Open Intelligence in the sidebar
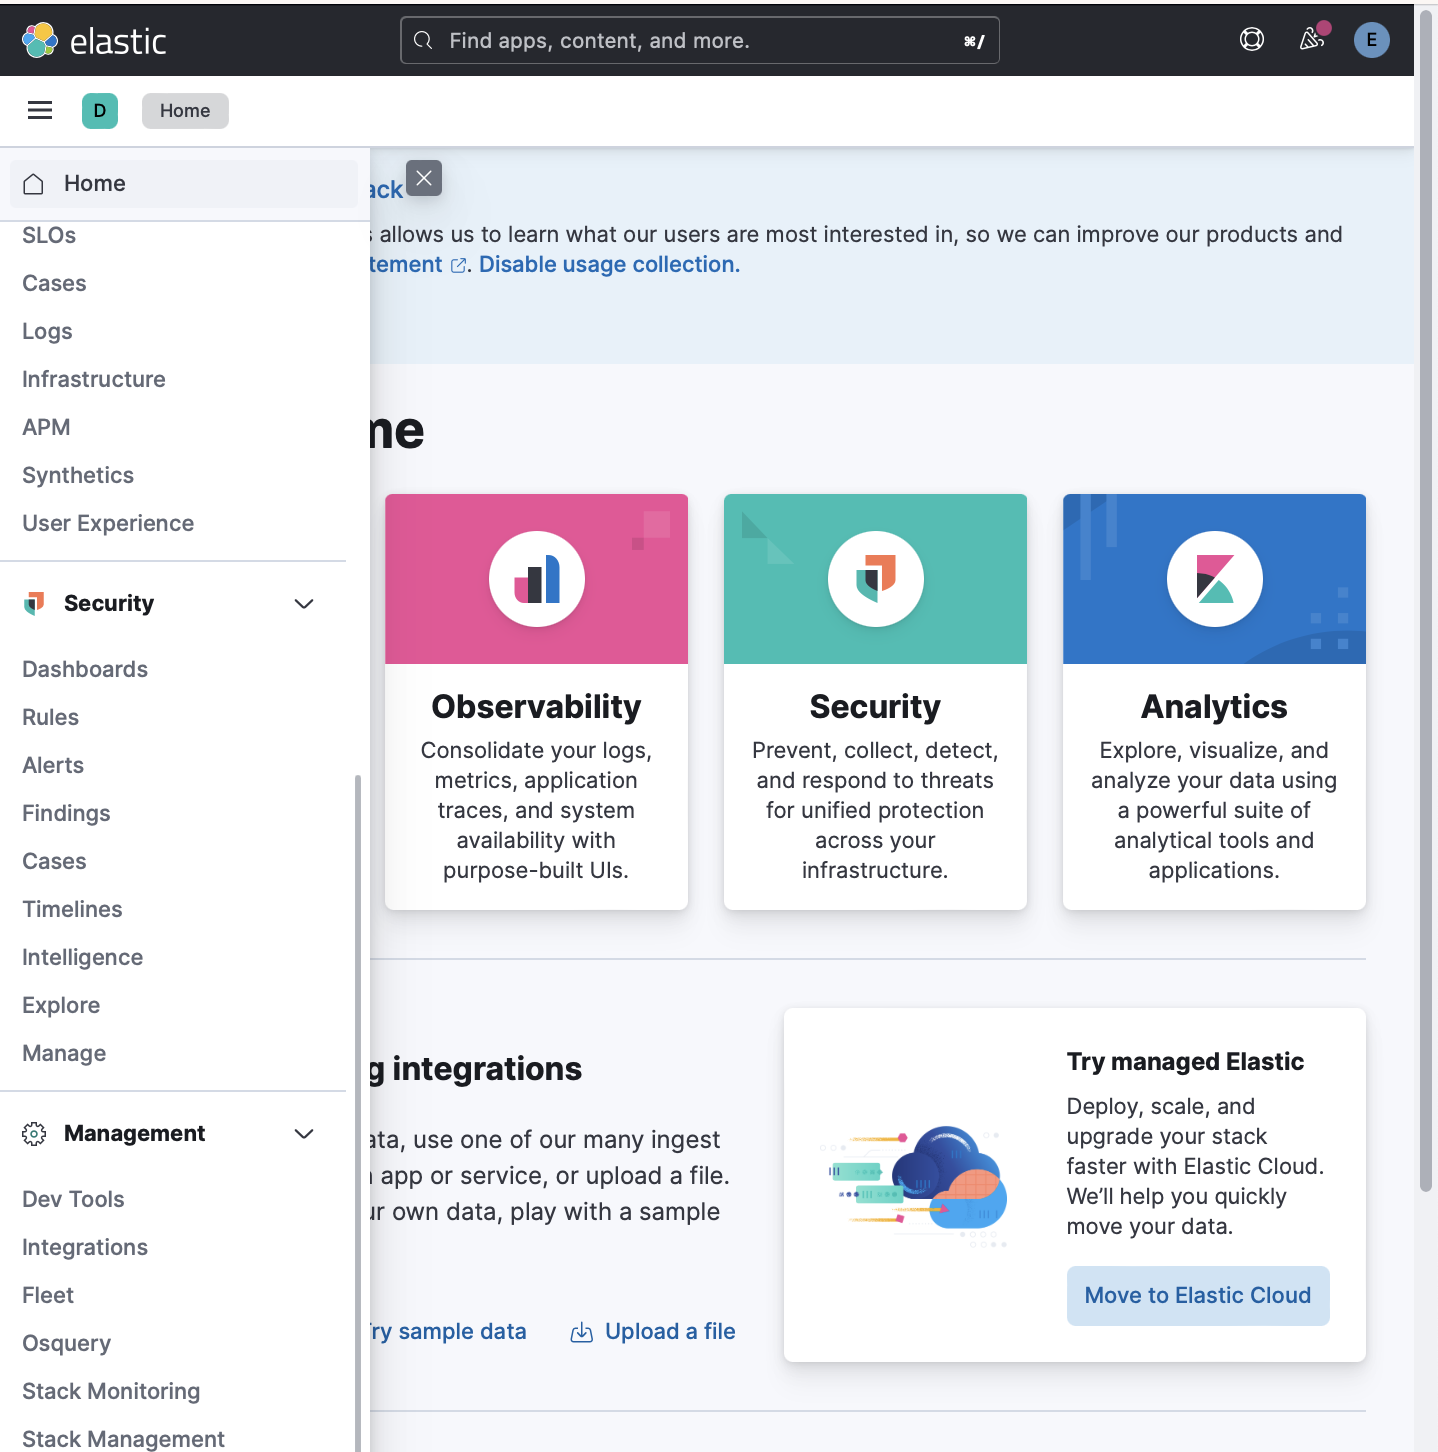1438x1452 pixels. (x=82, y=958)
